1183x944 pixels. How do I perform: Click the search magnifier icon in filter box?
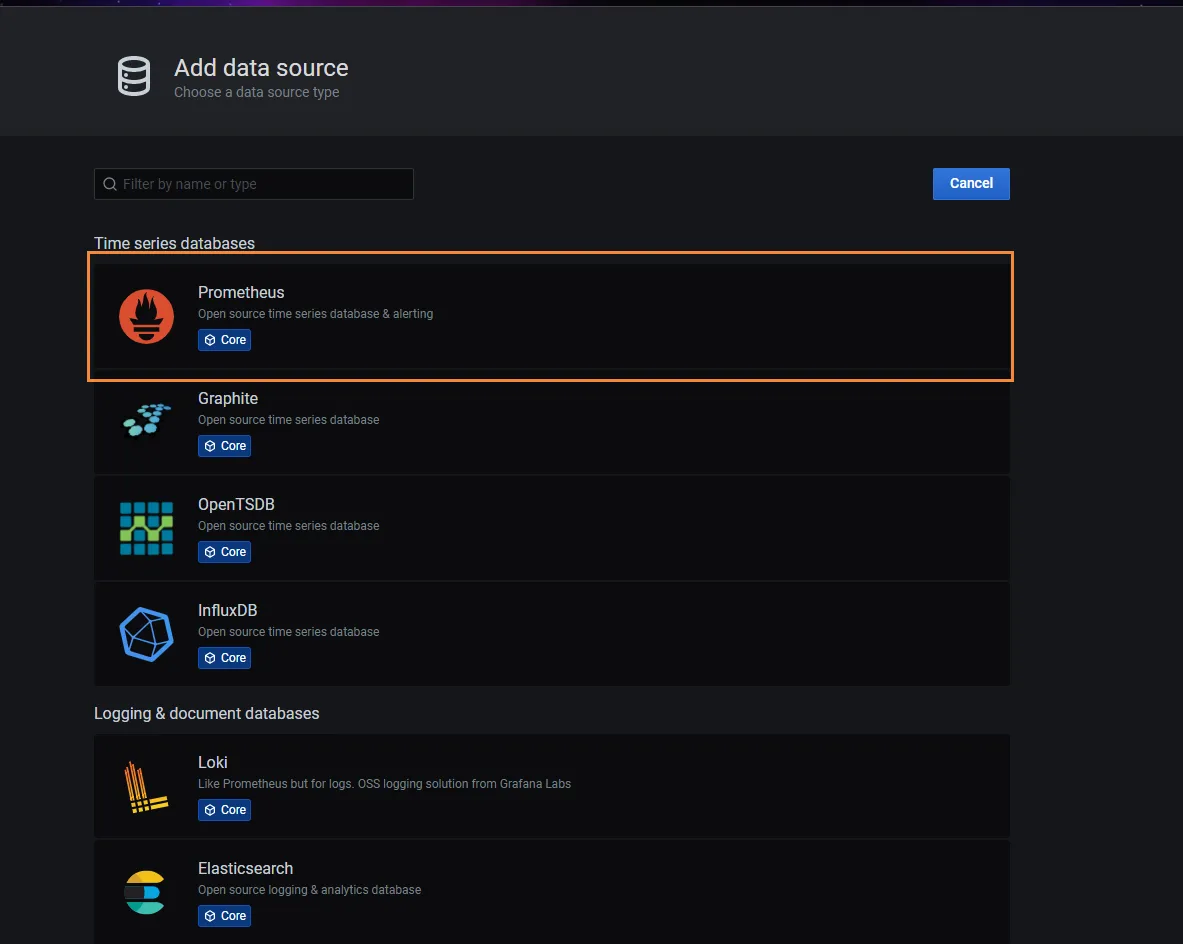[110, 184]
